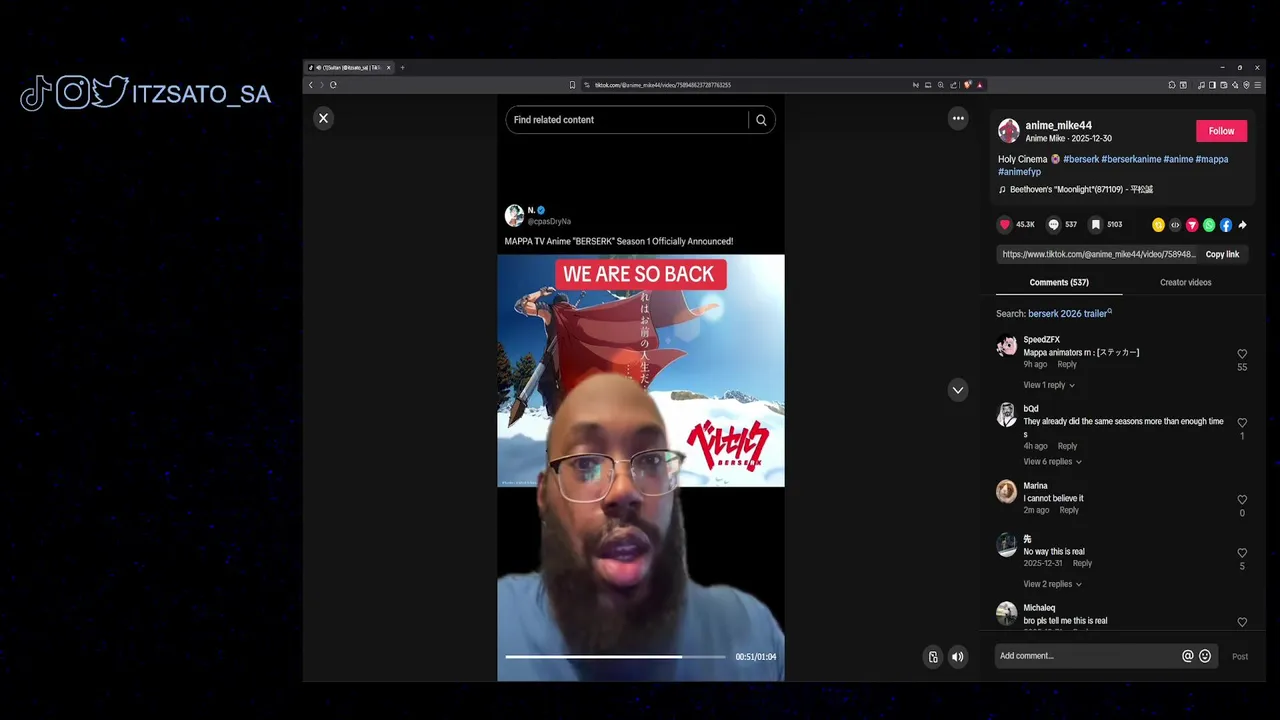Viewport: 1280px width, 720px height.
Task: Toggle the browser sidebar panel icon
Action: [x=1212, y=85]
